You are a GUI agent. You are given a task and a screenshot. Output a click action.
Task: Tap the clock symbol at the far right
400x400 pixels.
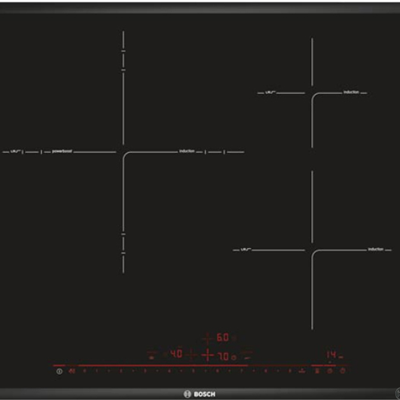(x=342, y=371)
